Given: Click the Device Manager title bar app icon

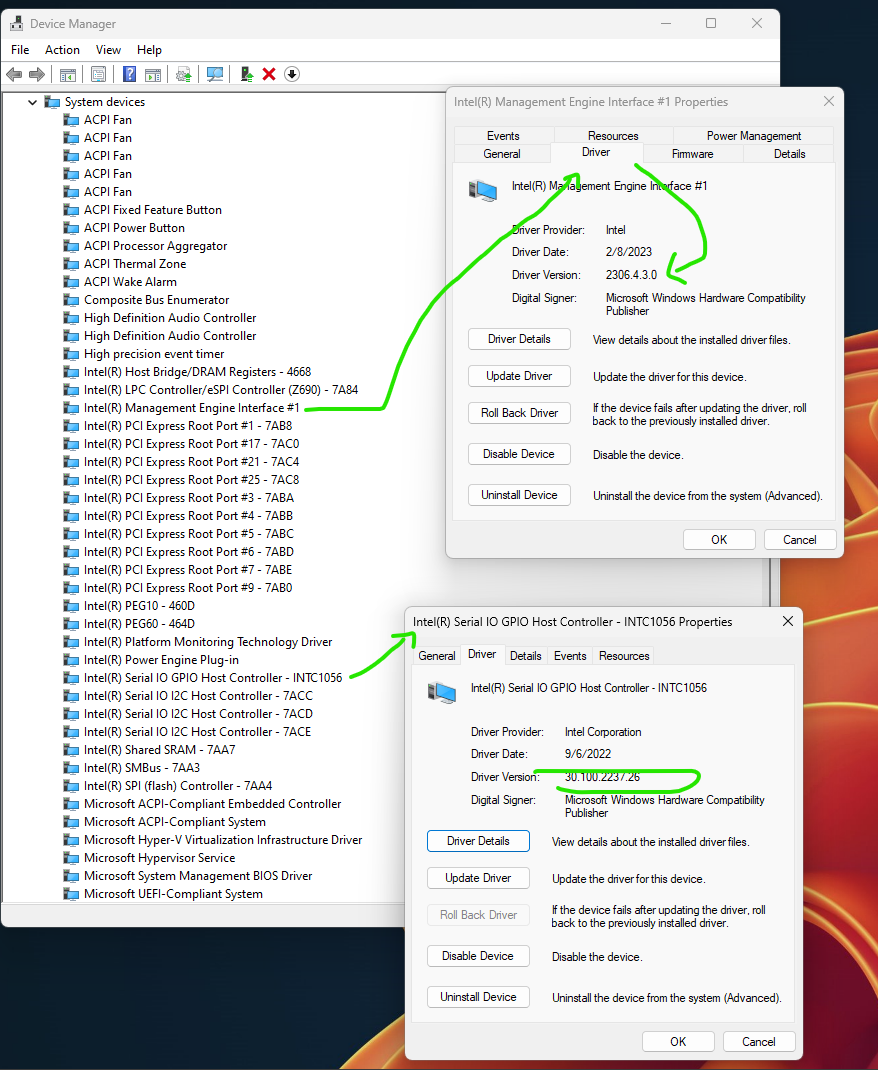Looking at the screenshot, I should (x=16, y=24).
